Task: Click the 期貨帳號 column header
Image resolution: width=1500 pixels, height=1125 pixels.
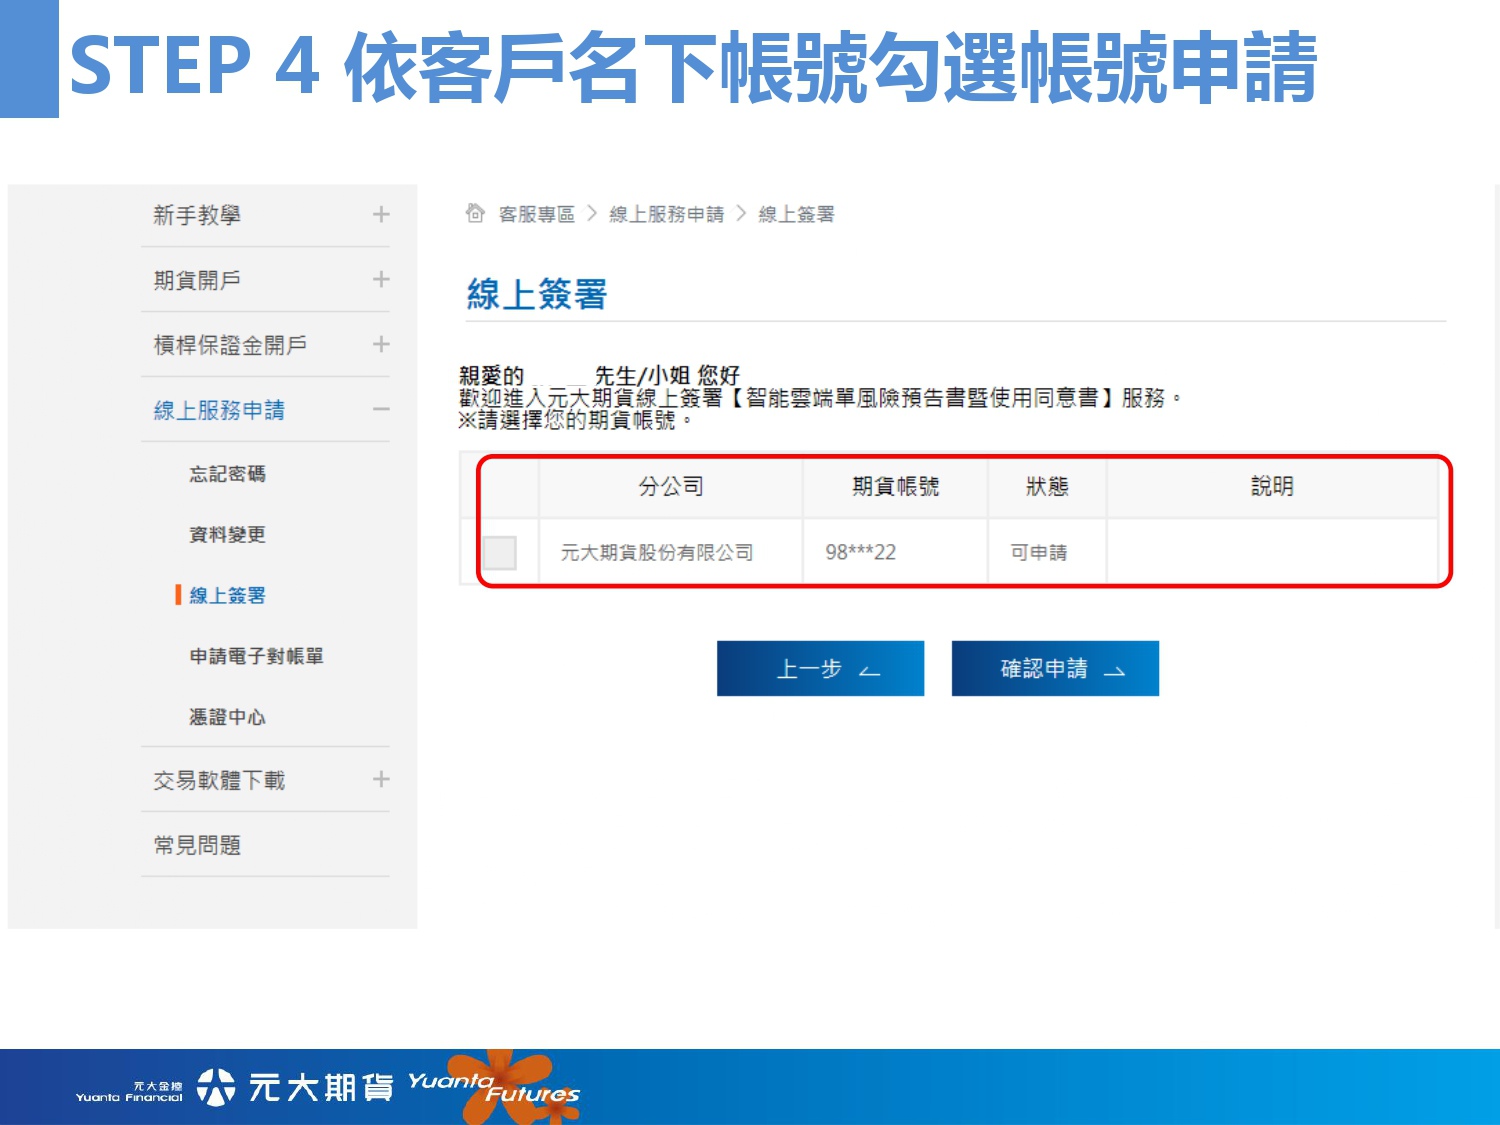Action: [x=896, y=486]
